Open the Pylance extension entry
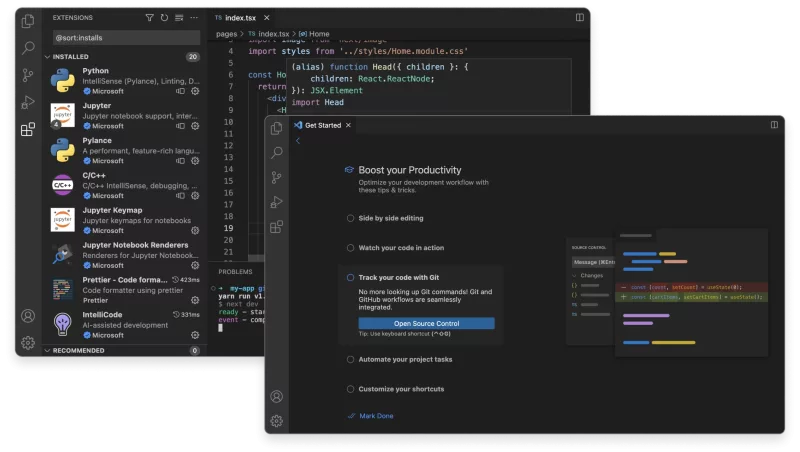Screen dimensions: 800x452 tap(125, 150)
